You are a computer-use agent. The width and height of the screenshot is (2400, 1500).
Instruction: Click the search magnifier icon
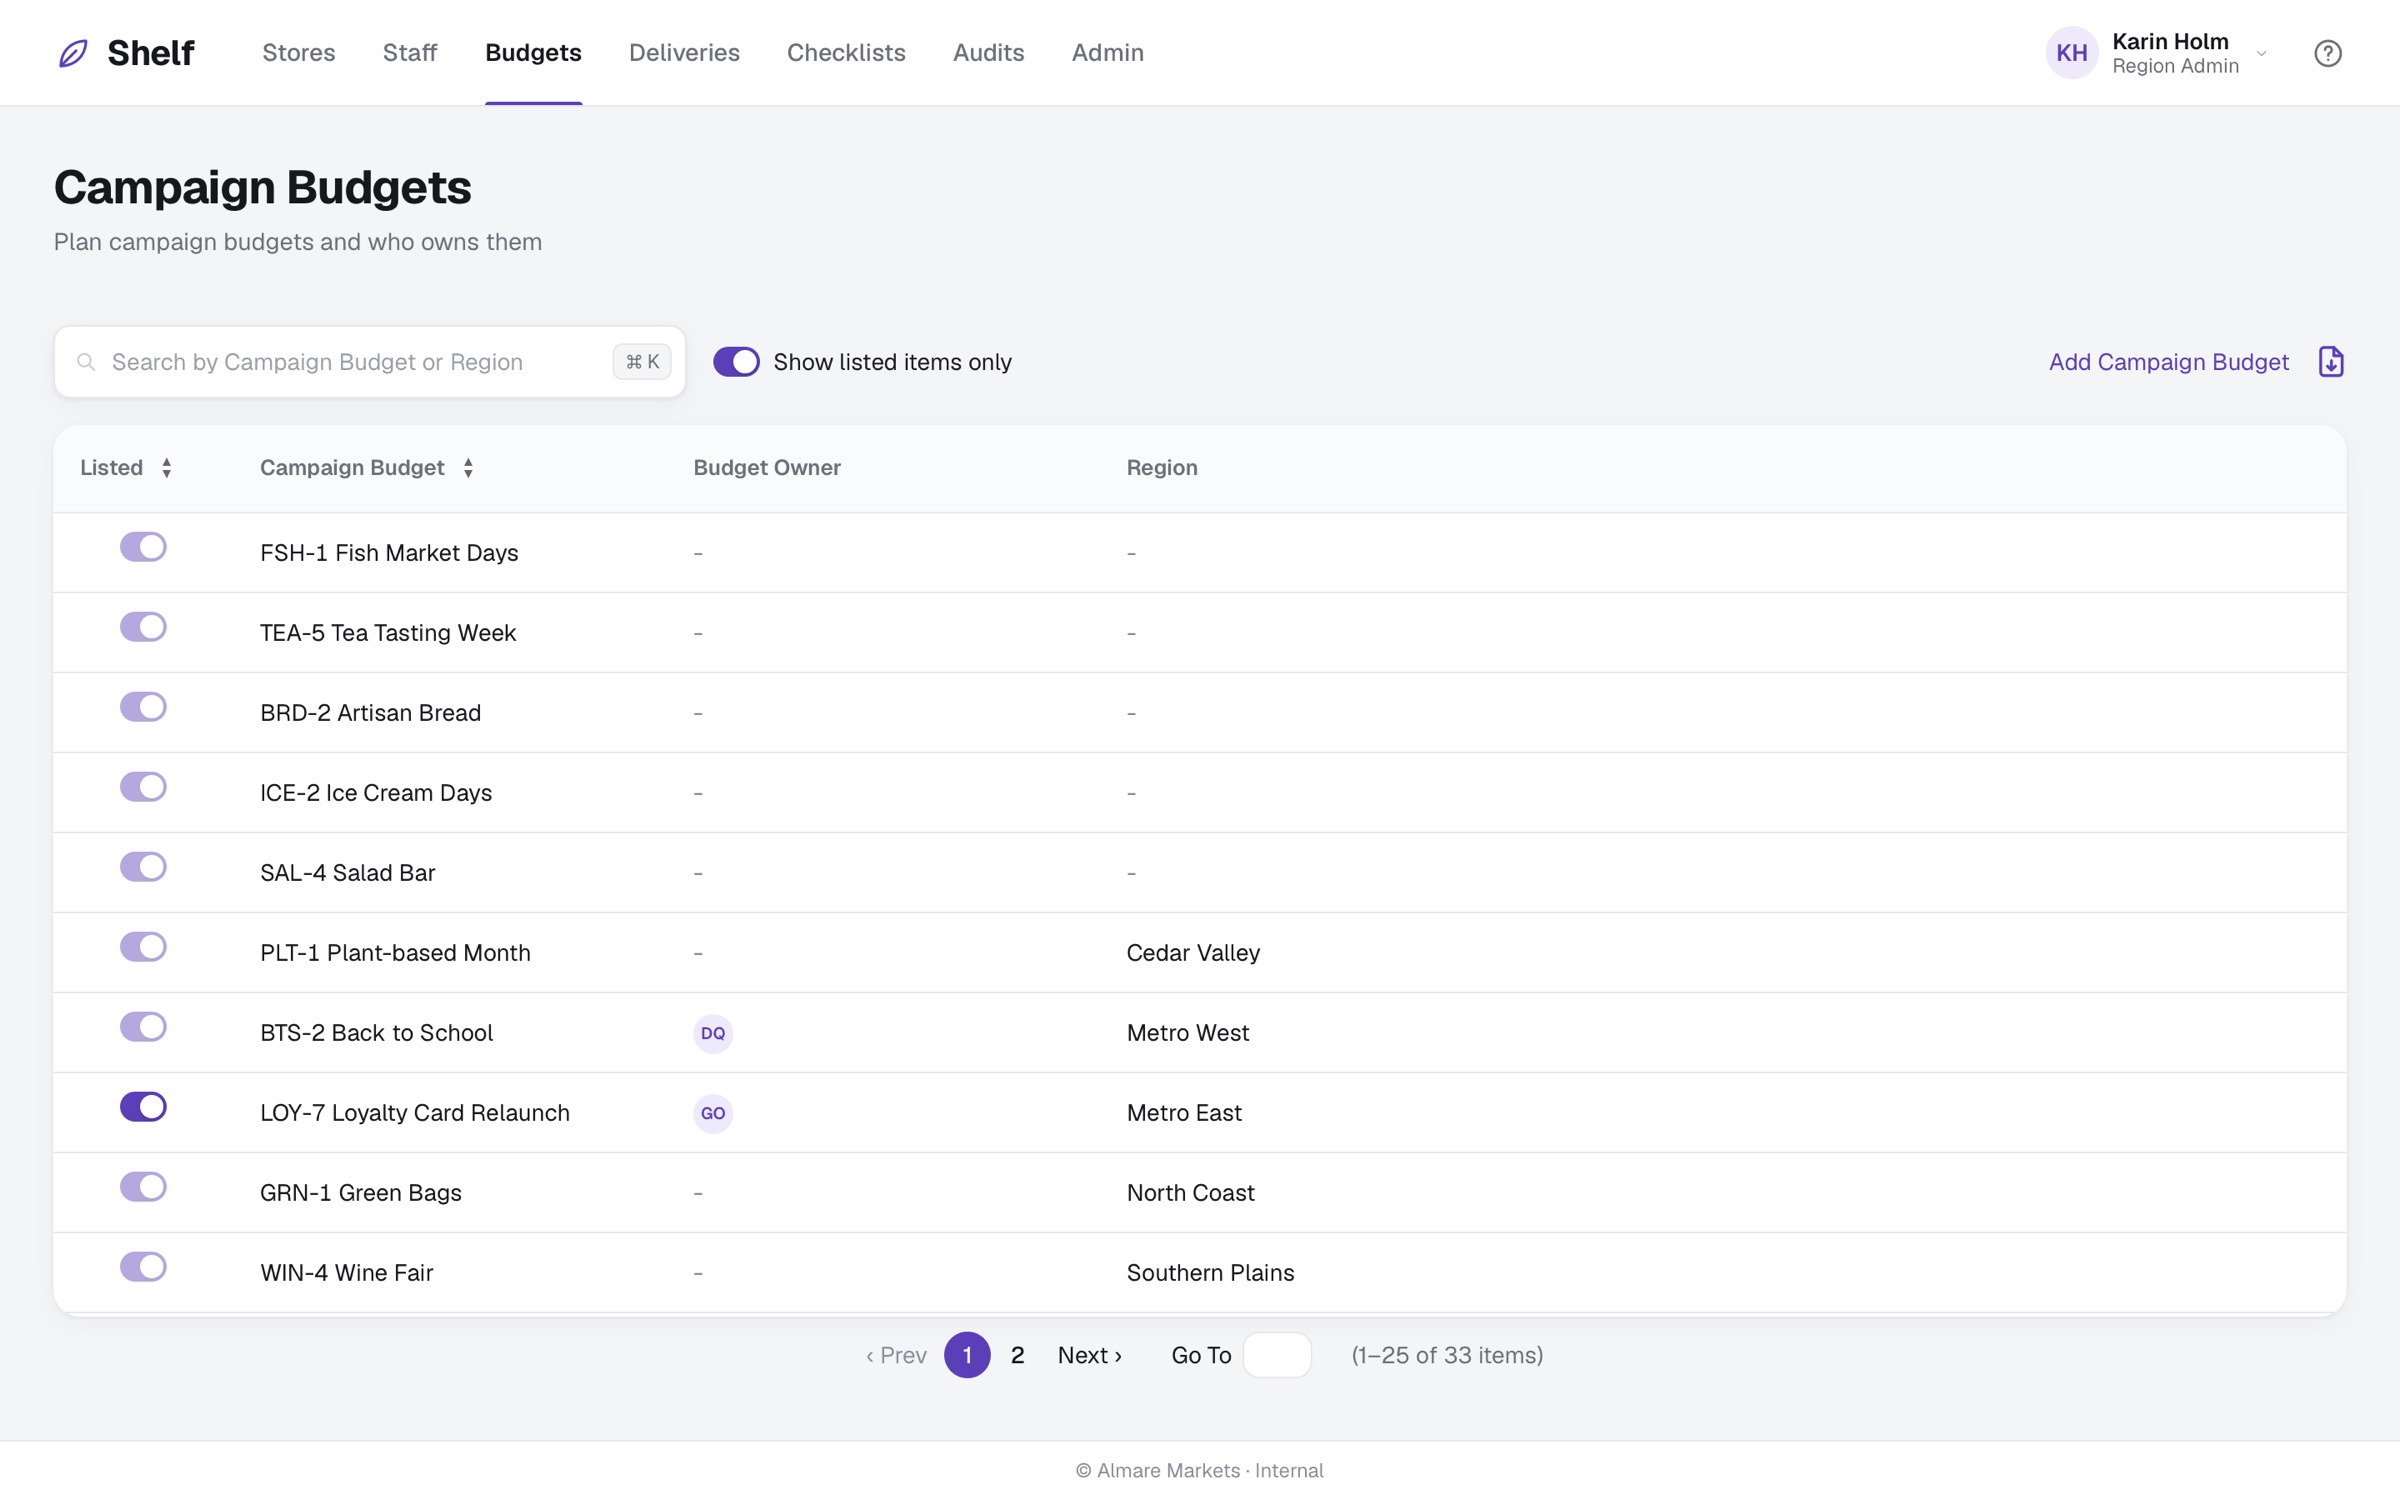(86, 362)
